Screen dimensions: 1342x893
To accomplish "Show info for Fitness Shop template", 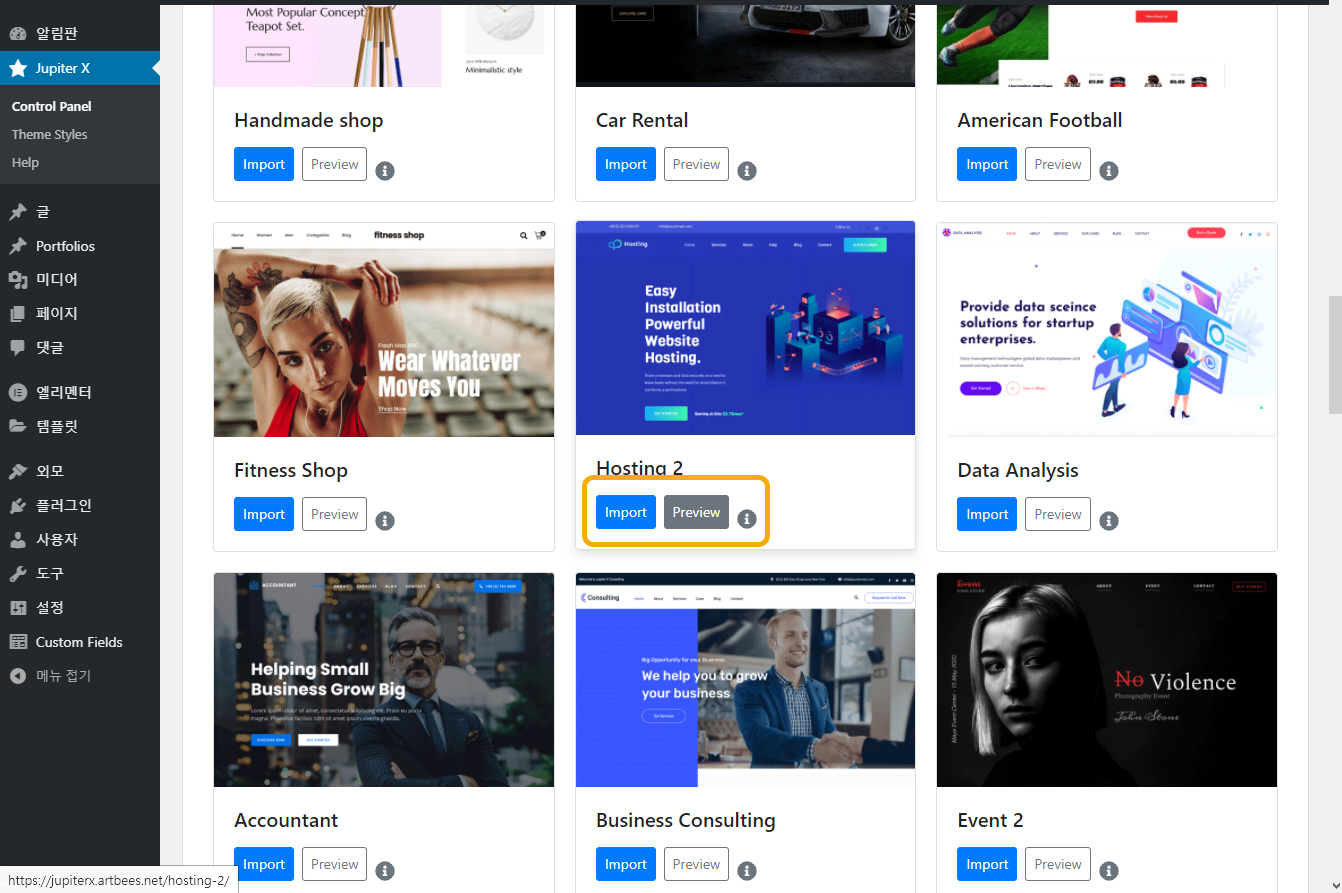I will (385, 521).
